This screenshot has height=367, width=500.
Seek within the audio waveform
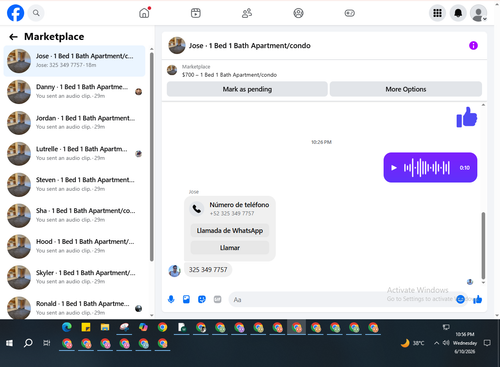427,168
